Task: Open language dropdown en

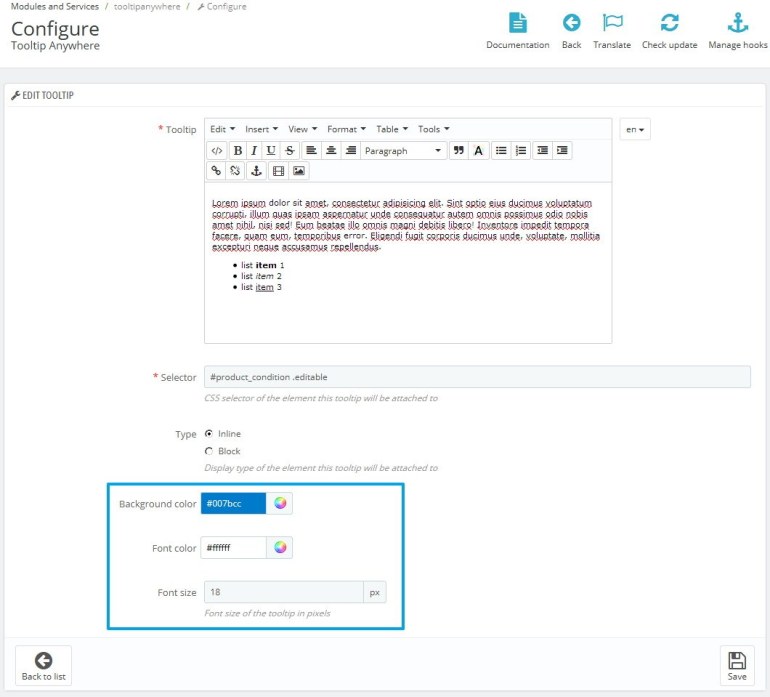Action: [x=635, y=129]
